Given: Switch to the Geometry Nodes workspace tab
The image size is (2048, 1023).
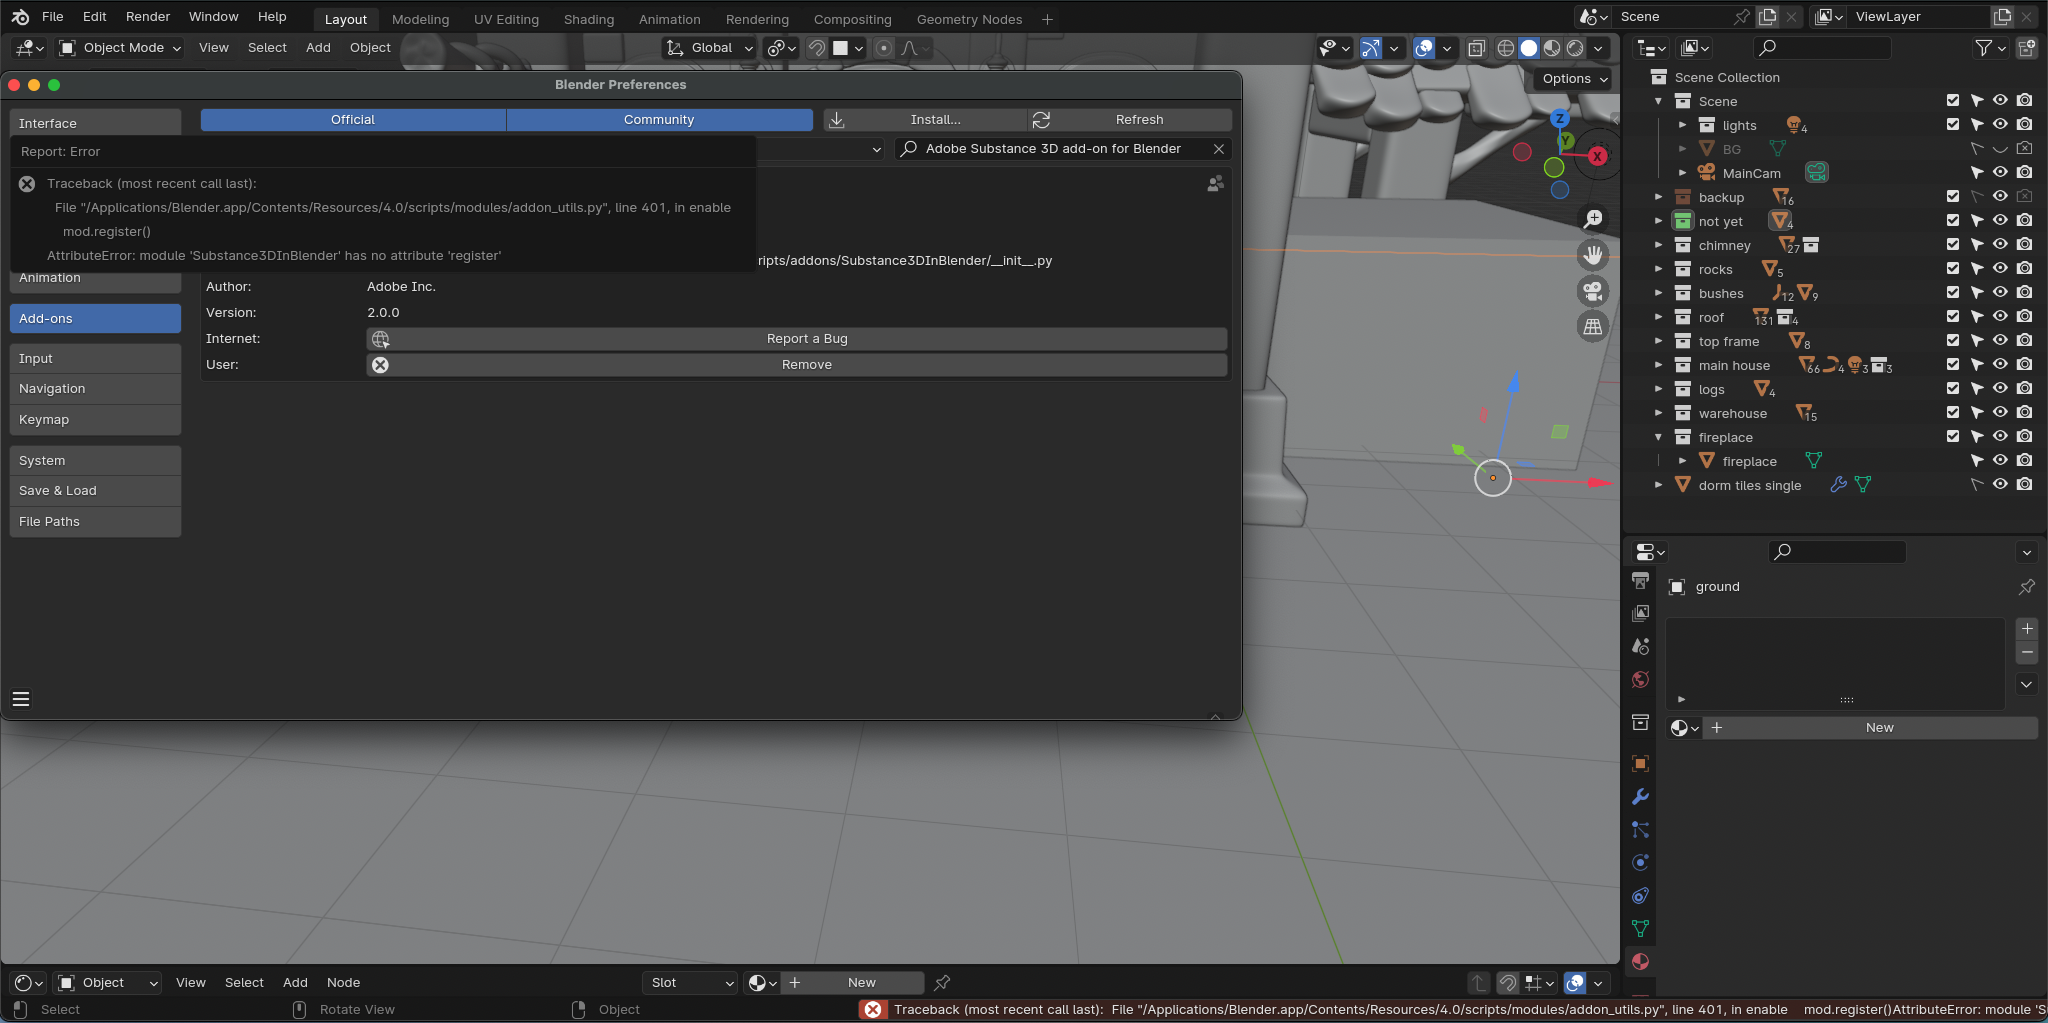Looking at the screenshot, I should 969,19.
